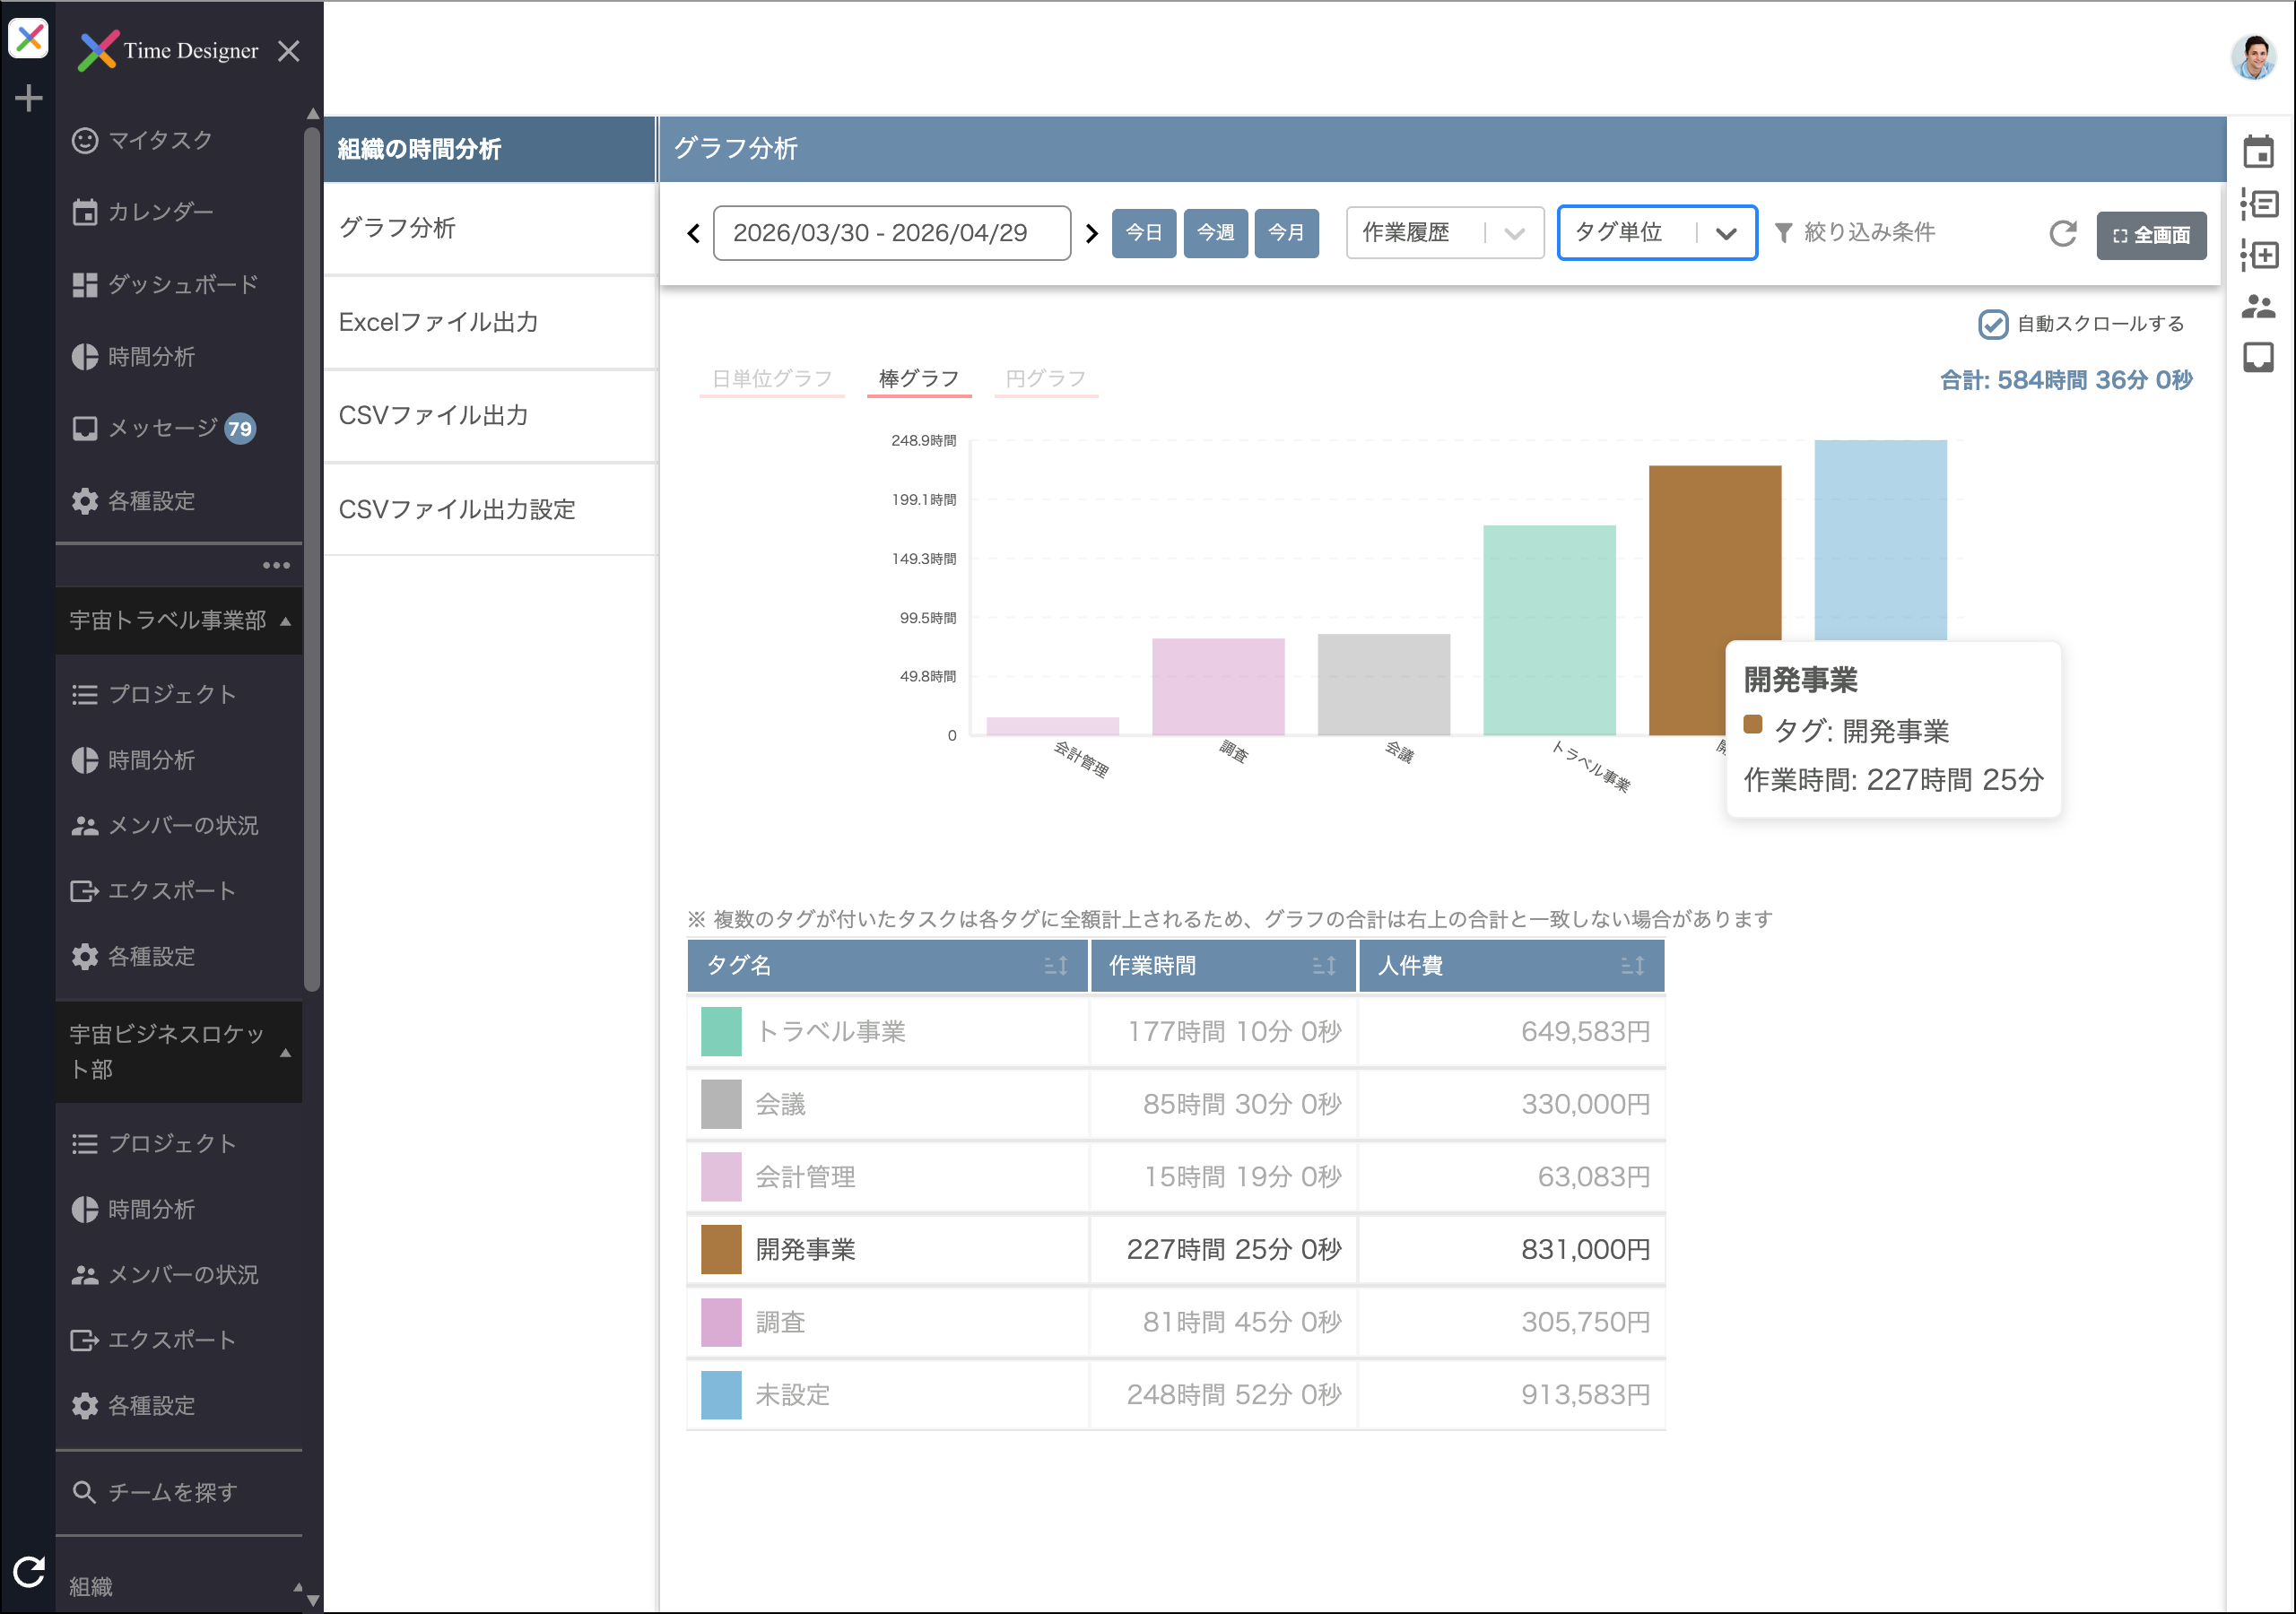Click the reload icon at bottom-left rail
This screenshot has width=2296, height=1614.
[x=28, y=1572]
